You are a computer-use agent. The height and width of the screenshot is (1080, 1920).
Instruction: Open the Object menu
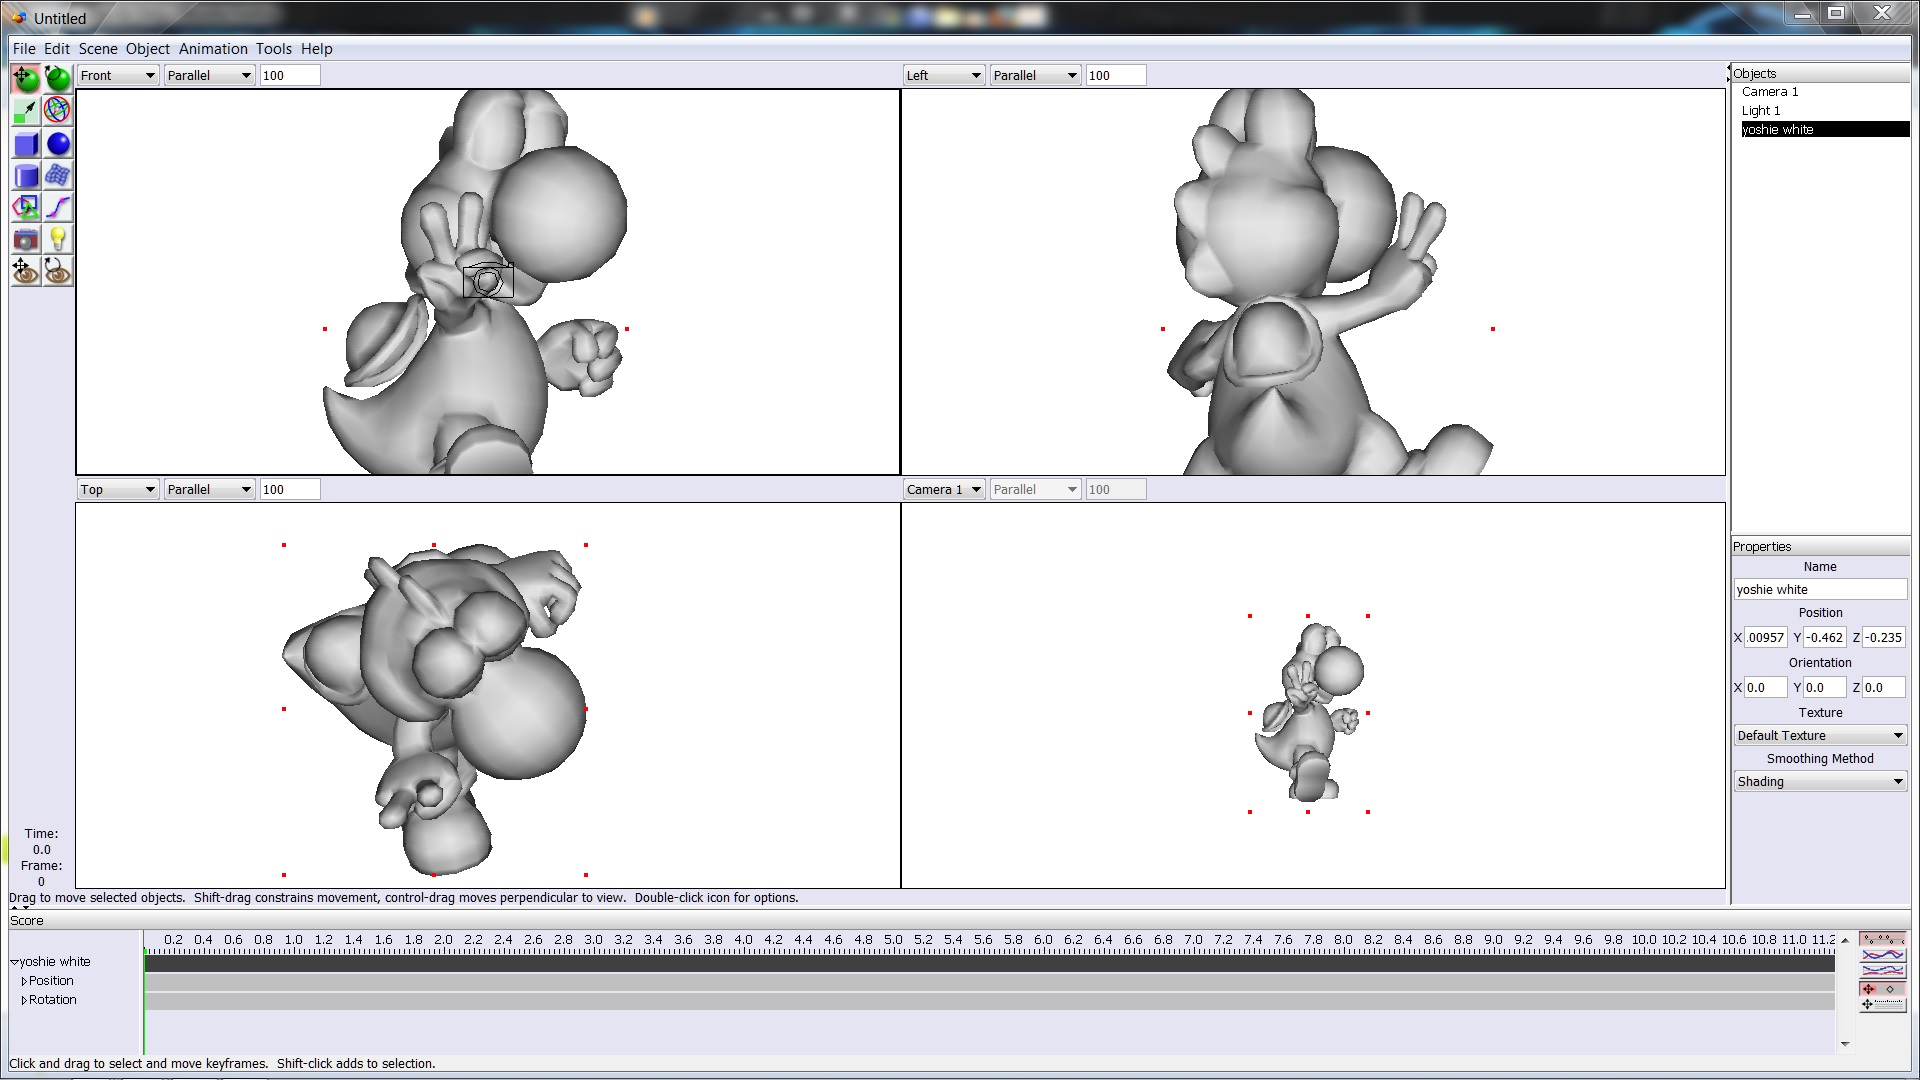pyautogui.click(x=148, y=49)
